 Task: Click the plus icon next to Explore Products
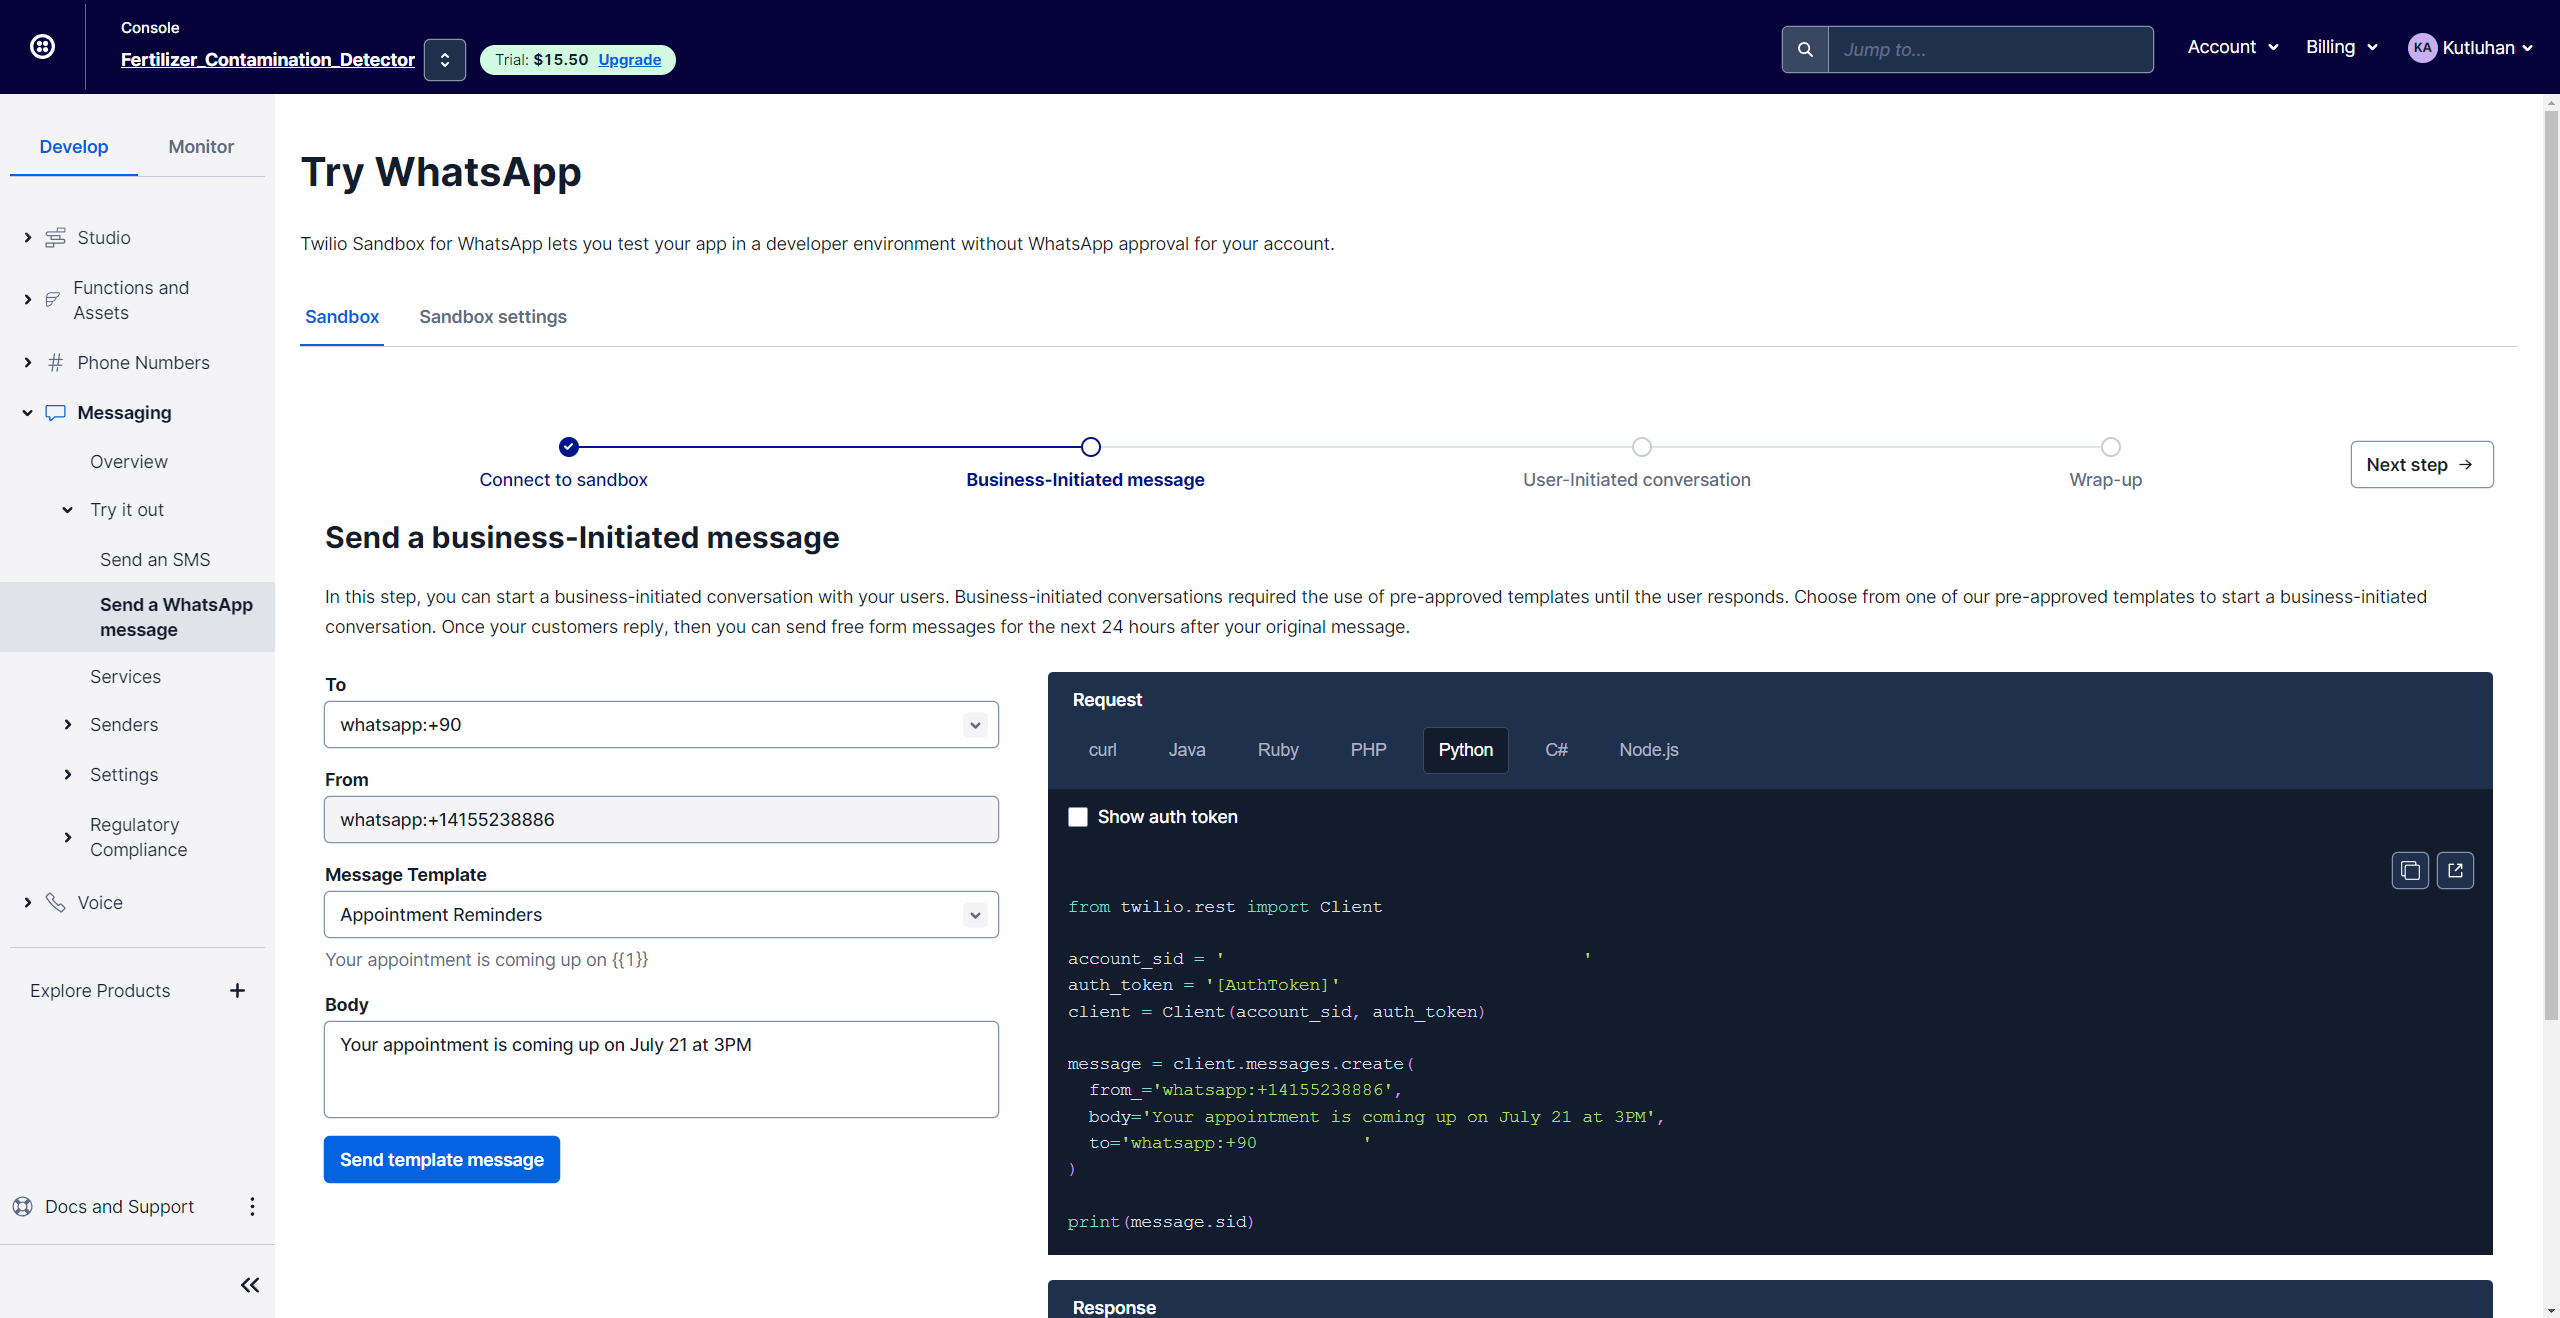pos(237,990)
